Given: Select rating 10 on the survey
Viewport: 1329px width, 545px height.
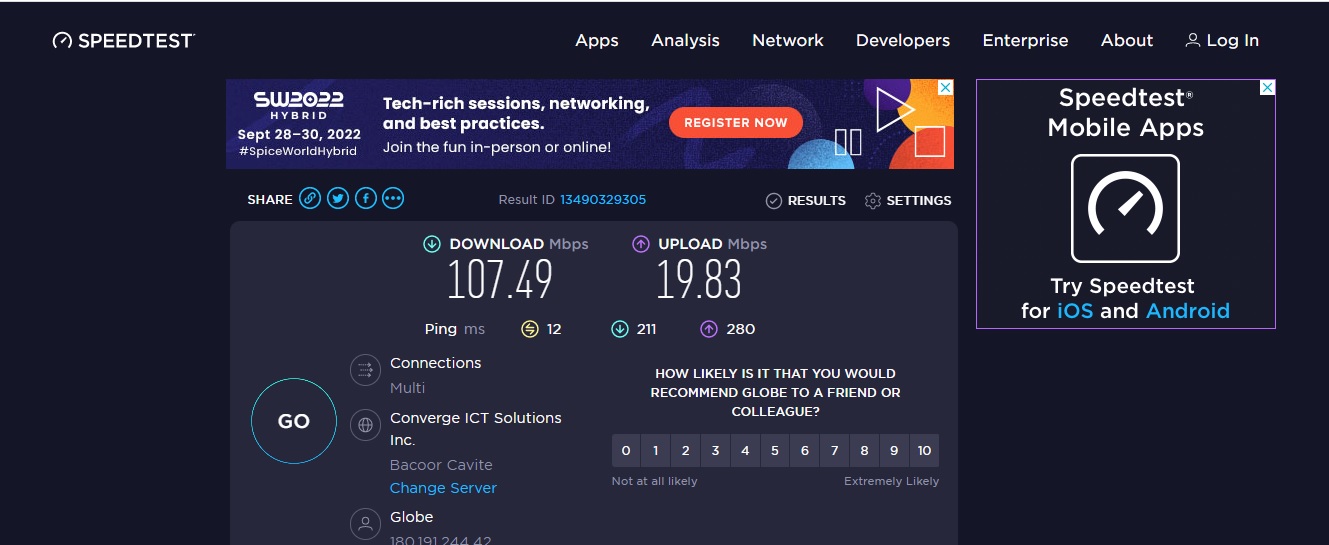Looking at the screenshot, I should point(924,451).
